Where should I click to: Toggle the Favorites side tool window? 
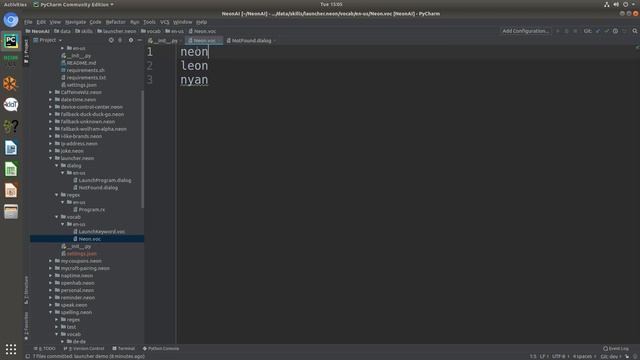(x=26, y=326)
